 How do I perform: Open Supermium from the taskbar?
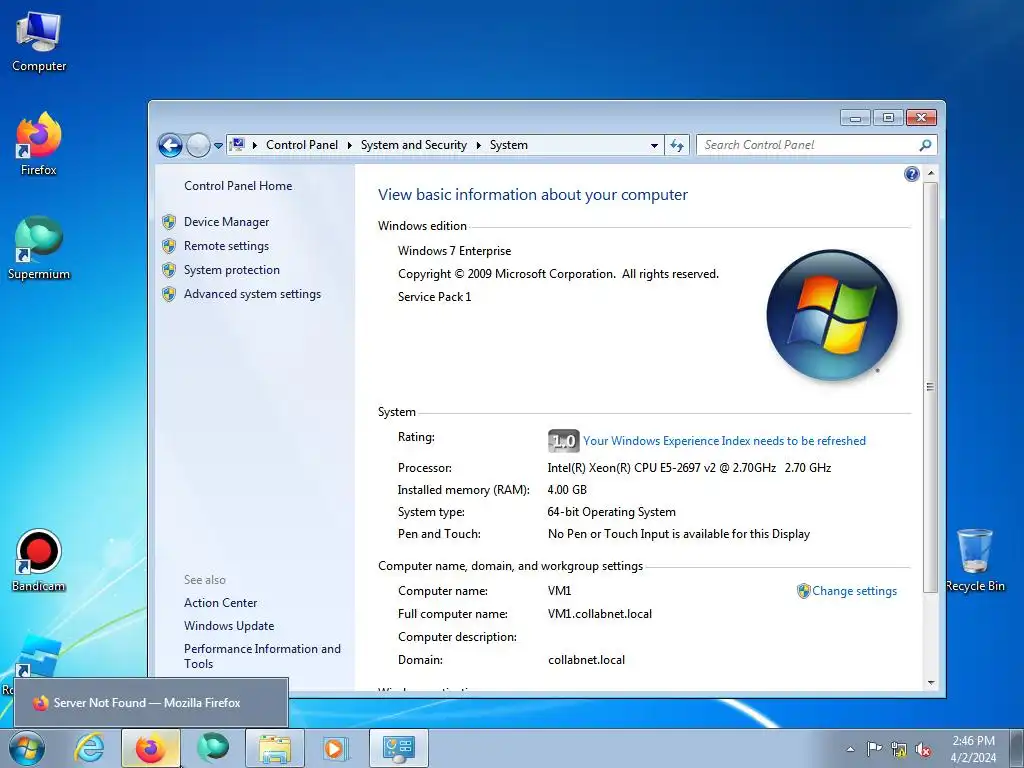pyautogui.click(x=213, y=747)
